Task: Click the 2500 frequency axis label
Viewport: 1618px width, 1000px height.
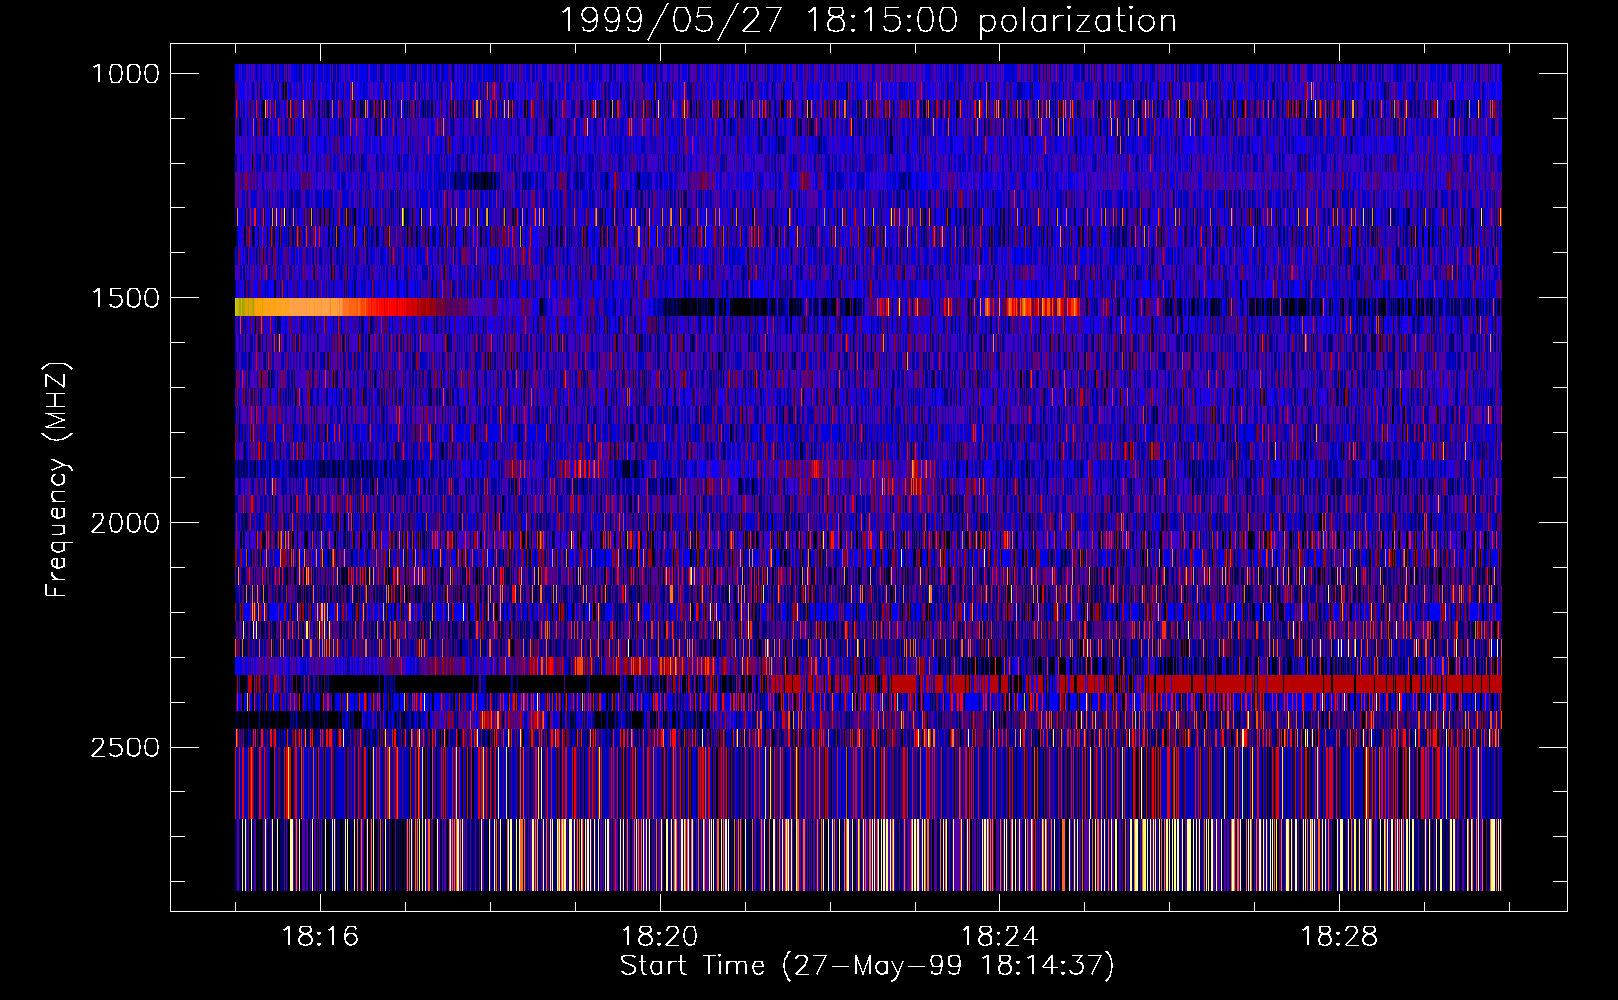Action: [126, 748]
